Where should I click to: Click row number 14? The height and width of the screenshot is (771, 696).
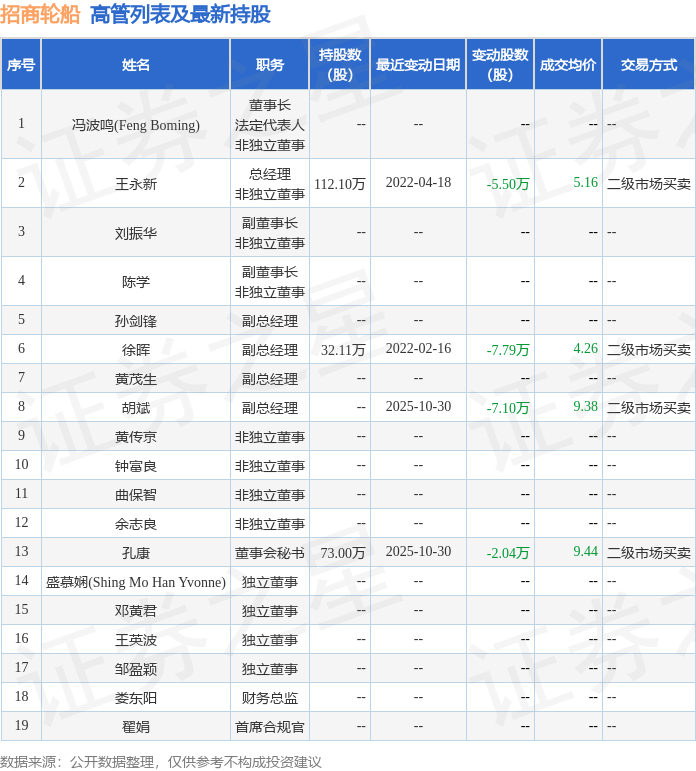point(21,580)
